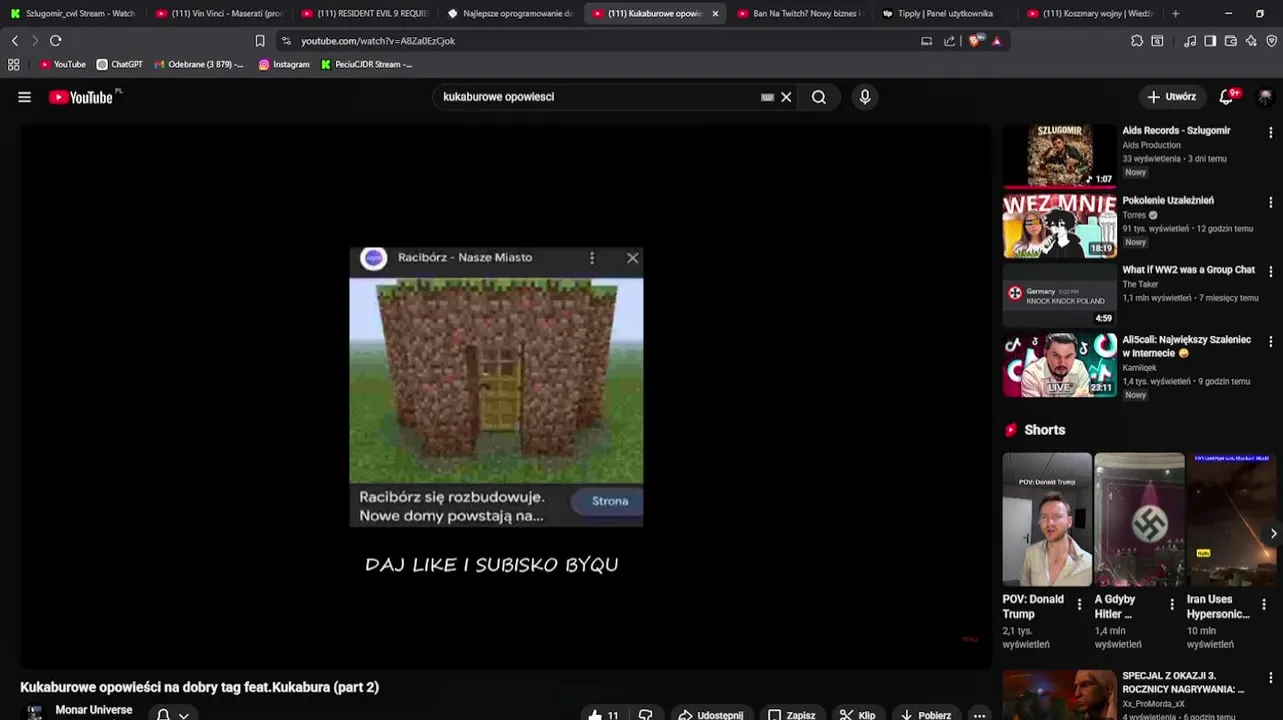The height and width of the screenshot is (720, 1283).
Task: Click the Udostępnij share button
Action: [x=711, y=715]
